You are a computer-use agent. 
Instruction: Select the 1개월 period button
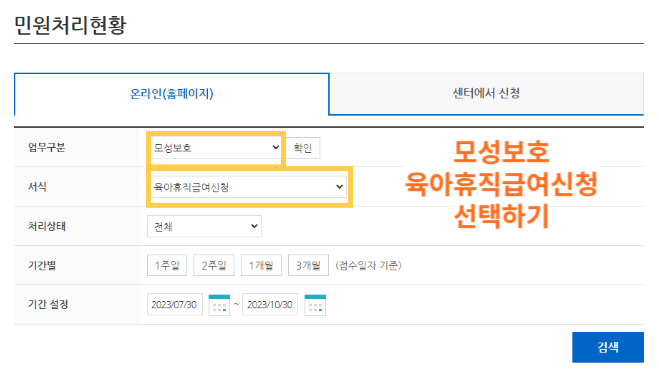click(x=261, y=265)
